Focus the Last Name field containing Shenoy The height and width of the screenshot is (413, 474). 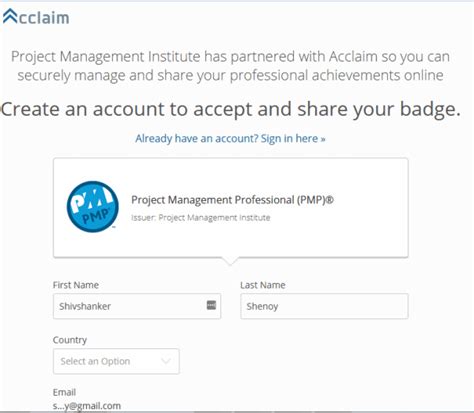(x=324, y=306)
